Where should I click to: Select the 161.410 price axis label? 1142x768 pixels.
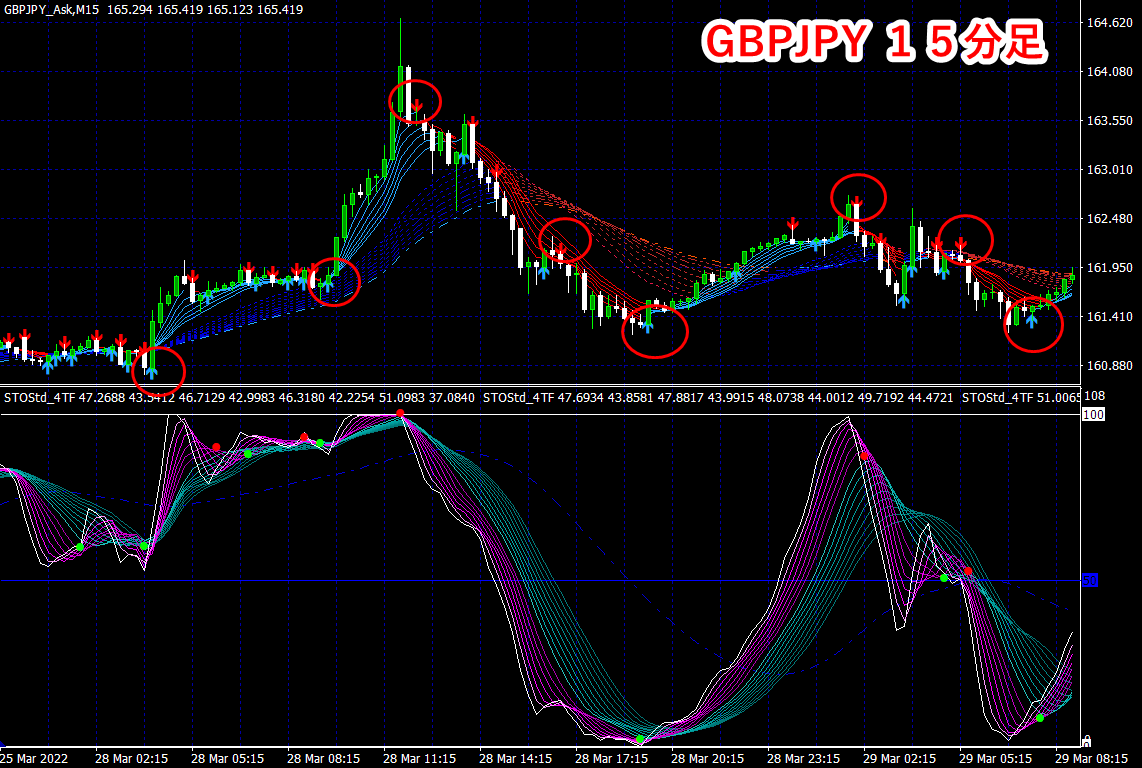[x=1109, y=316]
